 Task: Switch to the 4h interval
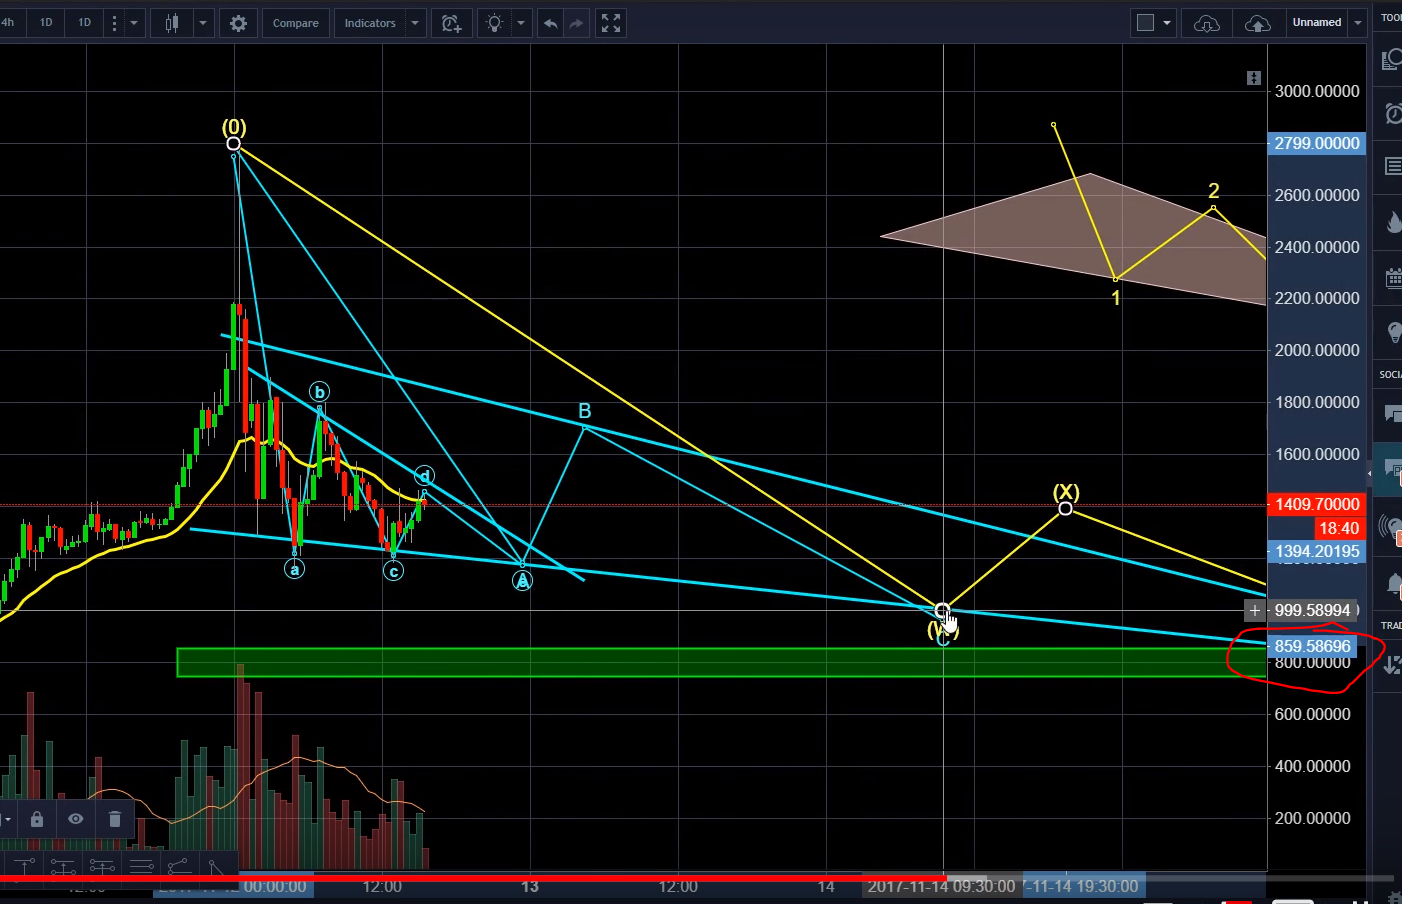click(8, 22)
